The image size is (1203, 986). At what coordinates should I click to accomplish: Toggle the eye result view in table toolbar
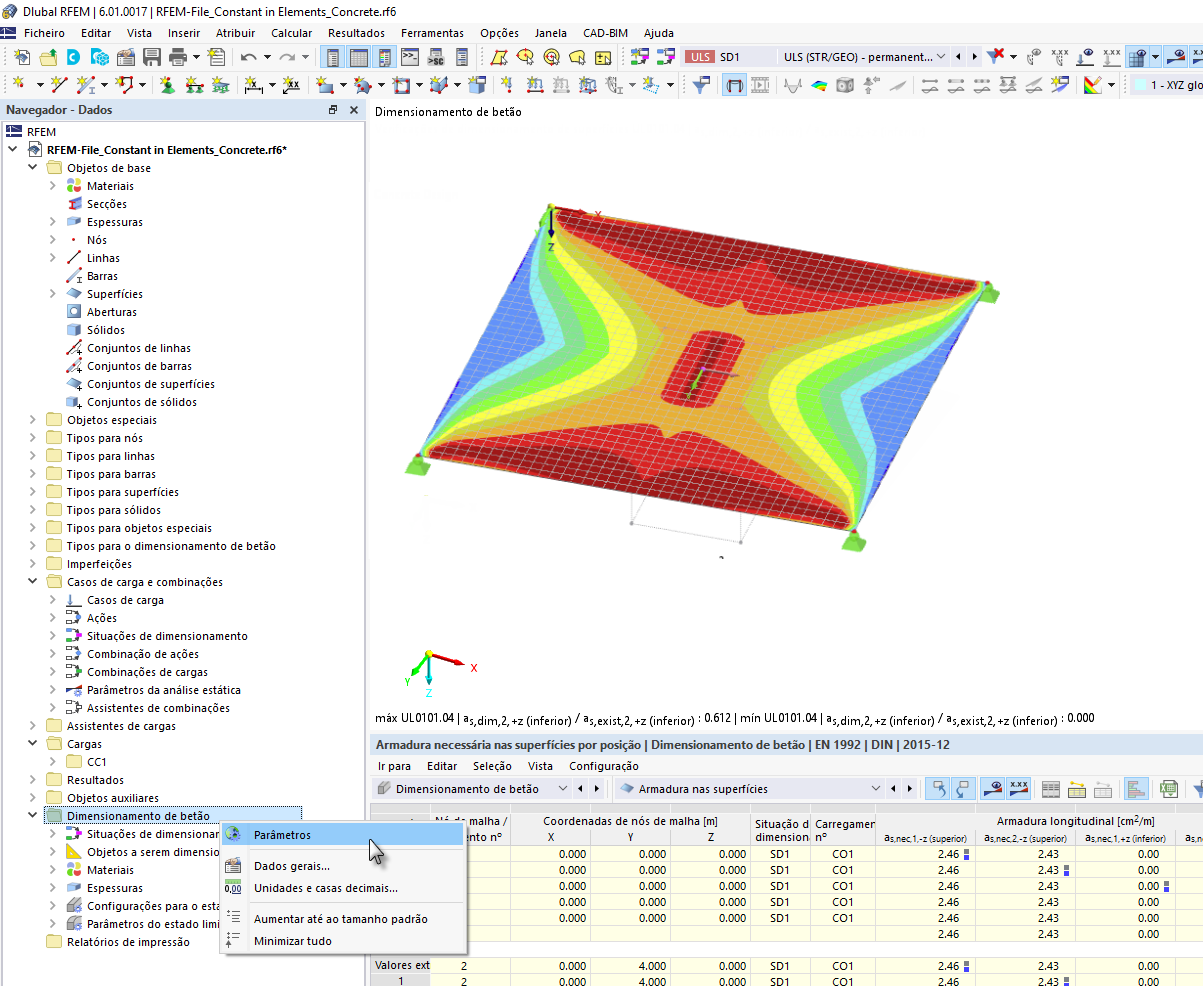pos(993,789)
